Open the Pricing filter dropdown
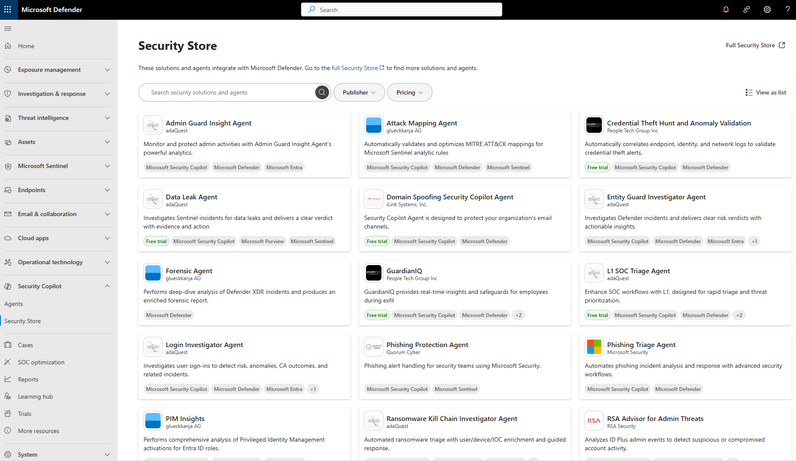Viewport: 796px width, 461px height. tap(409, 92)
